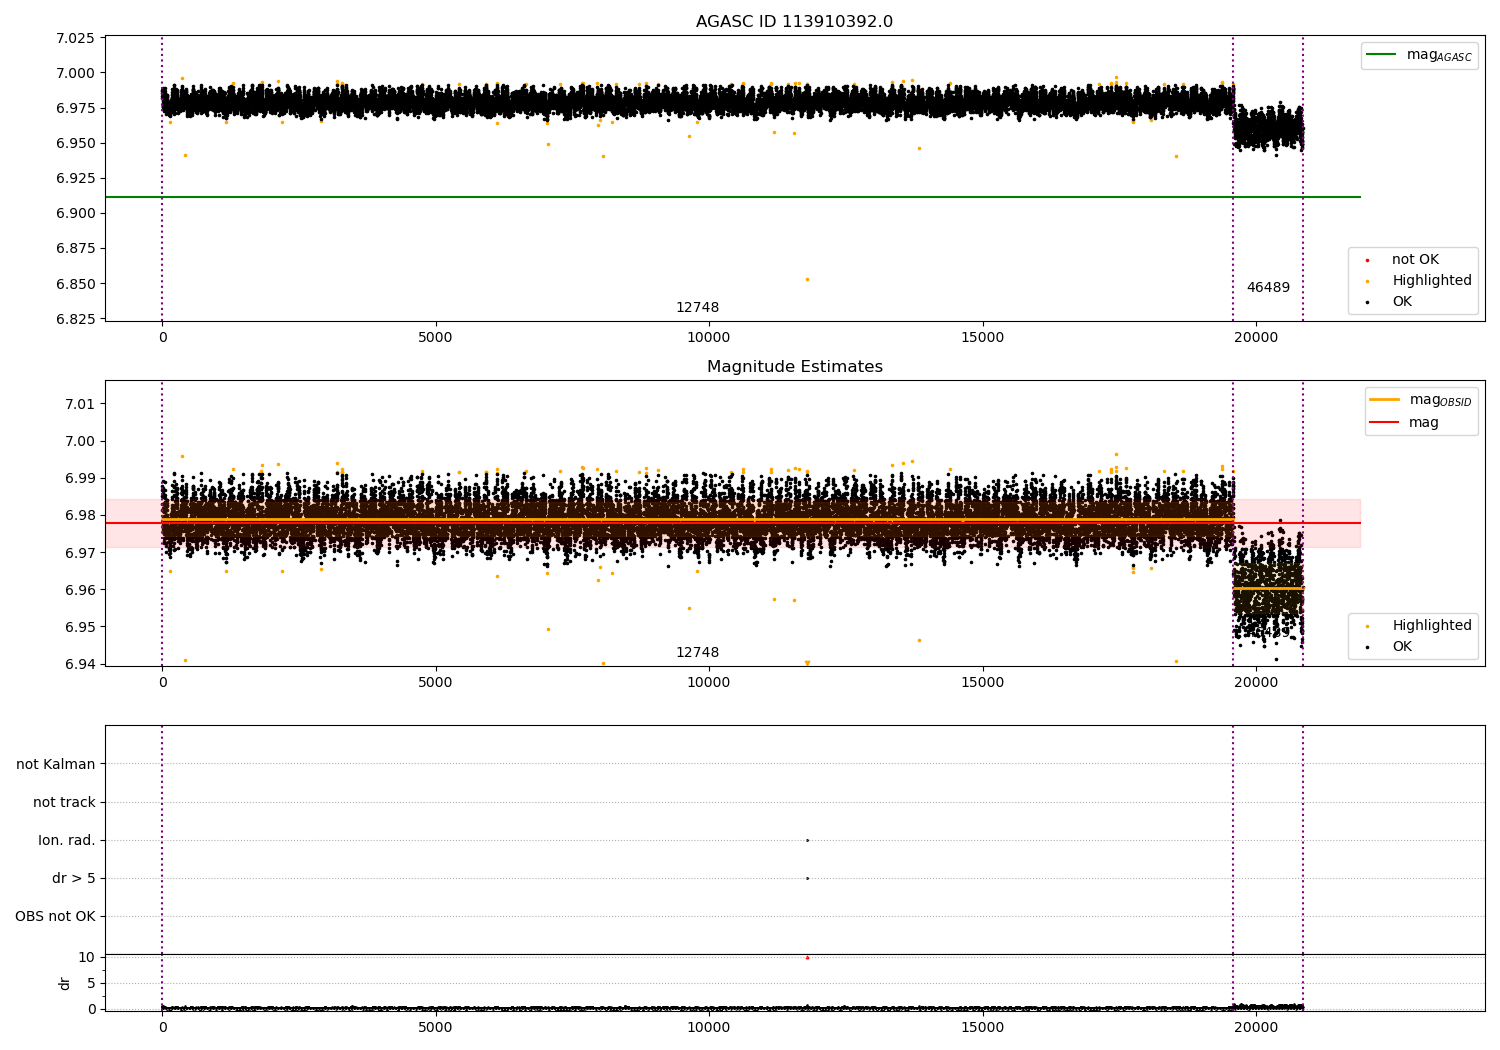Click the OK marker in Magnitude Estimates legend
Image resolution: width=1500 pixels, height=1050 pixels.
click(x=1367, y=647)
